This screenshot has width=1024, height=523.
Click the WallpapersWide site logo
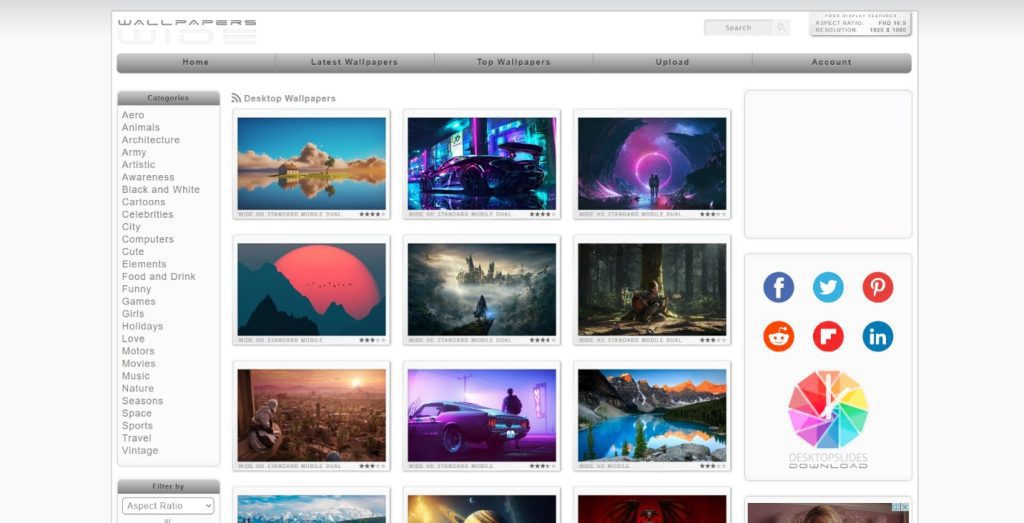pos(187,31)
